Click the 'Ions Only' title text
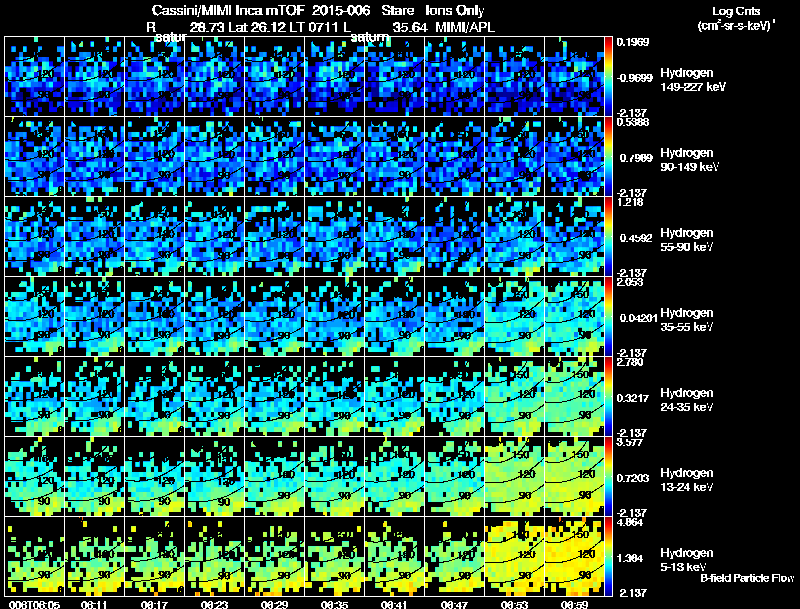800x609 pixels. 455,10
